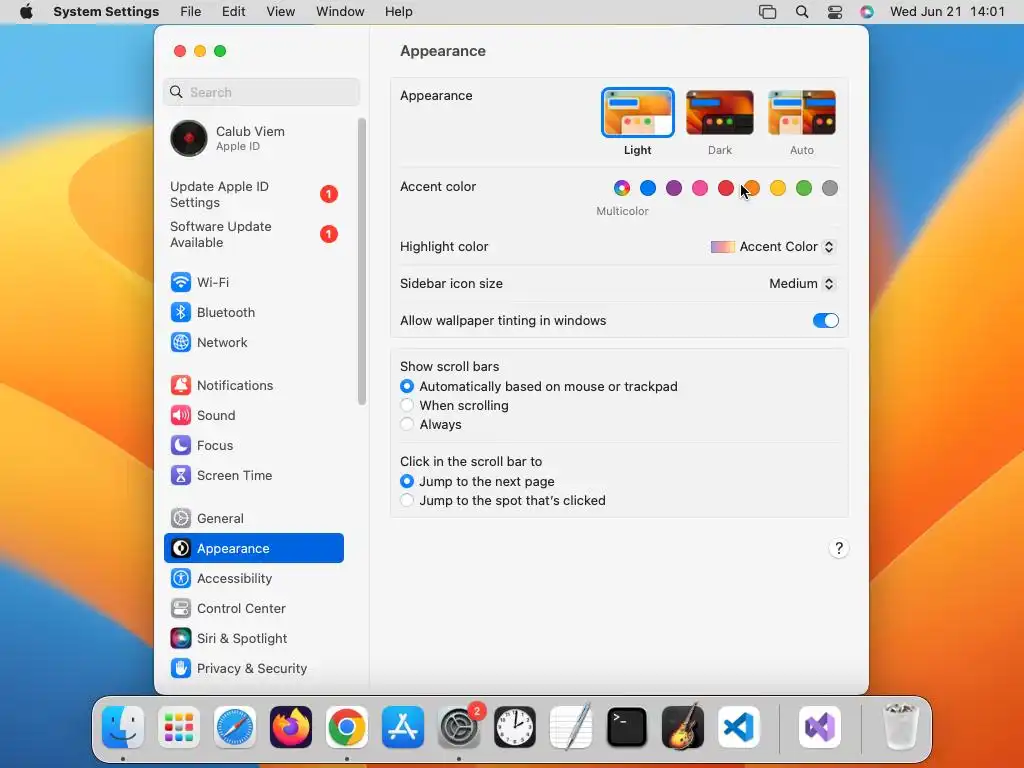Choose yellow accent color
Image resolution: width=1024 pixels, height=768 pixels.
[778, 188]
